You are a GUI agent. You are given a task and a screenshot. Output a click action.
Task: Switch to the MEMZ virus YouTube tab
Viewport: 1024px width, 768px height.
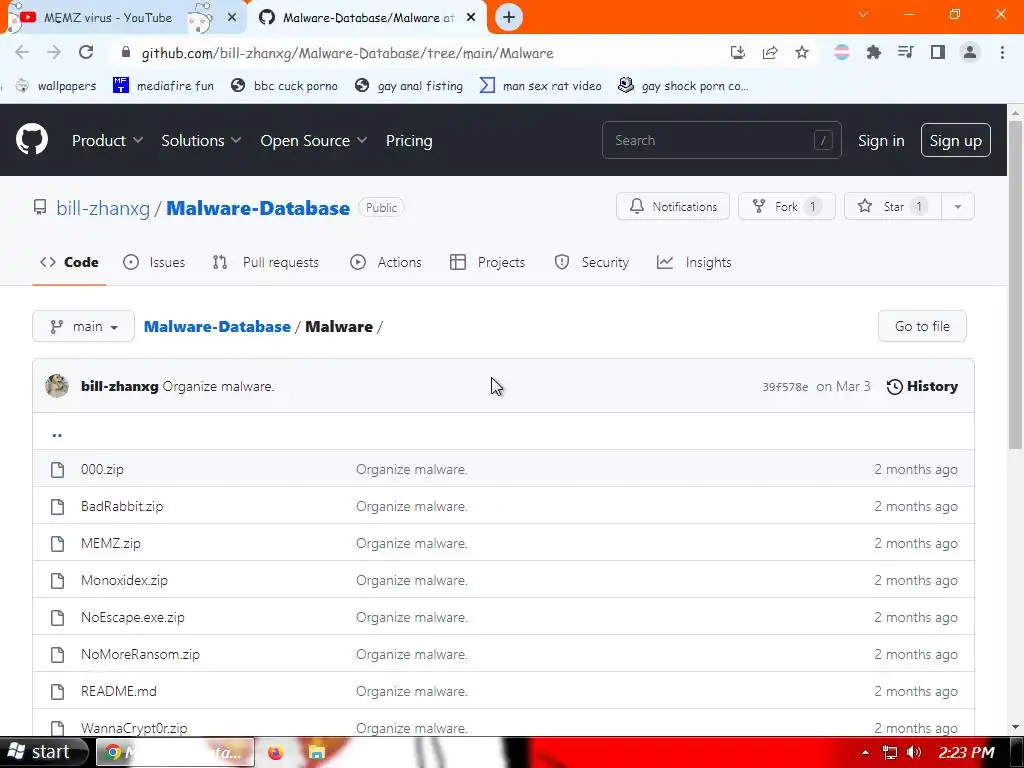124,18
